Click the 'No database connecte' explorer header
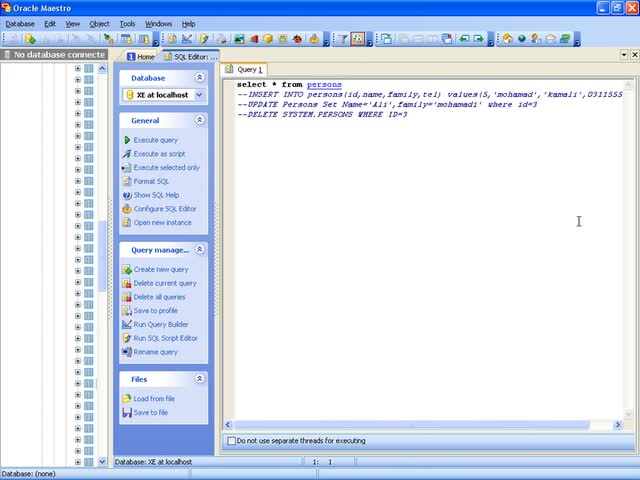This screenshot has width=640, height=480. 54,54
